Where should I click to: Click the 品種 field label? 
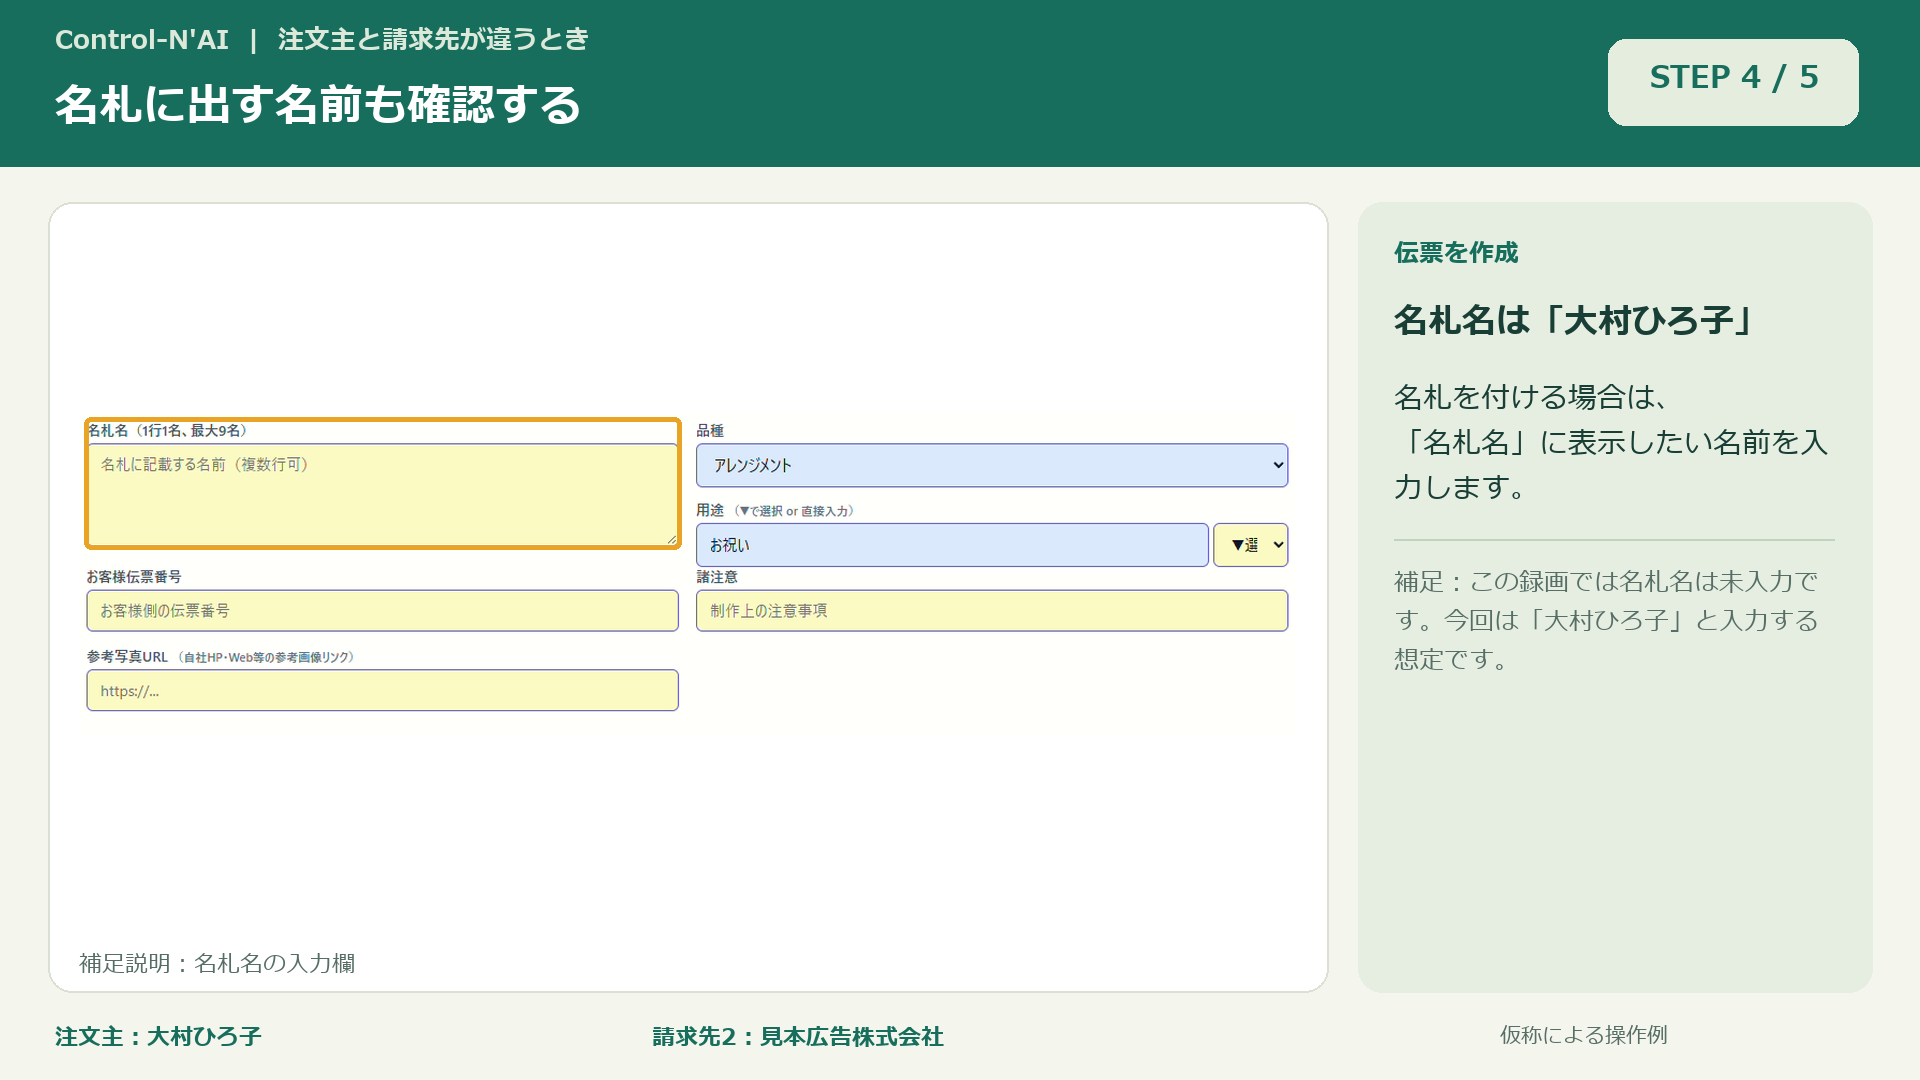click(x=710, y=431)
